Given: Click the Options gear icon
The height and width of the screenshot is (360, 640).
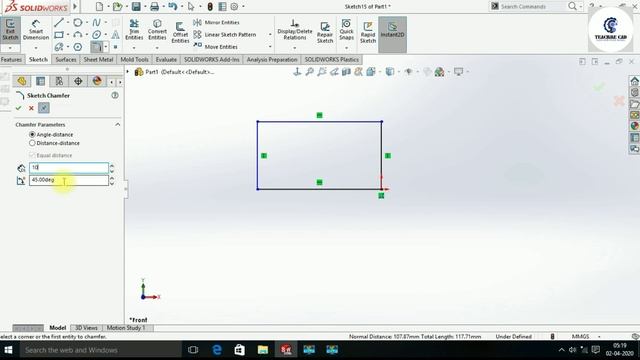Looking at the screenshot, I should (234, 7).
